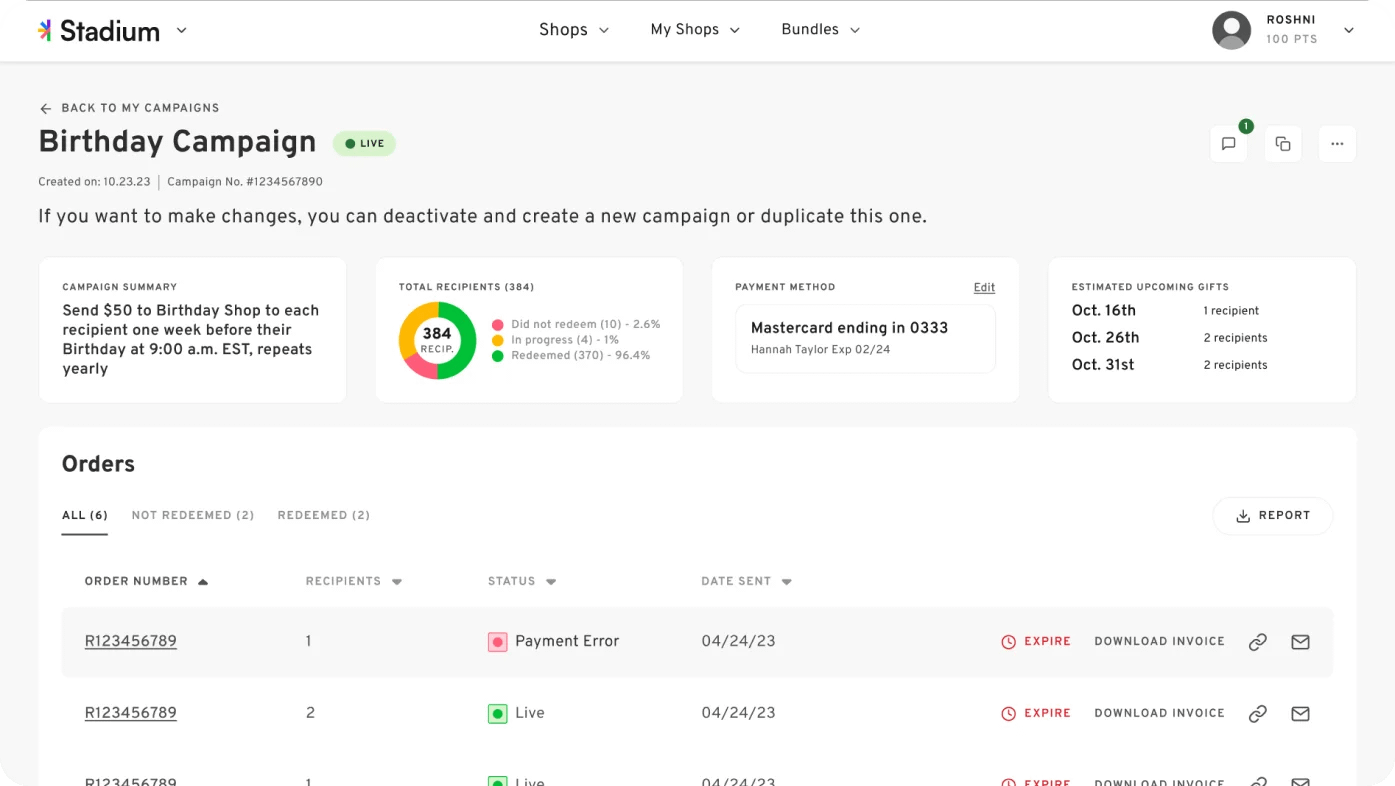Click the email icon on the first order row
This screenshot has height=786, width=1395.
click(1300, 641)
